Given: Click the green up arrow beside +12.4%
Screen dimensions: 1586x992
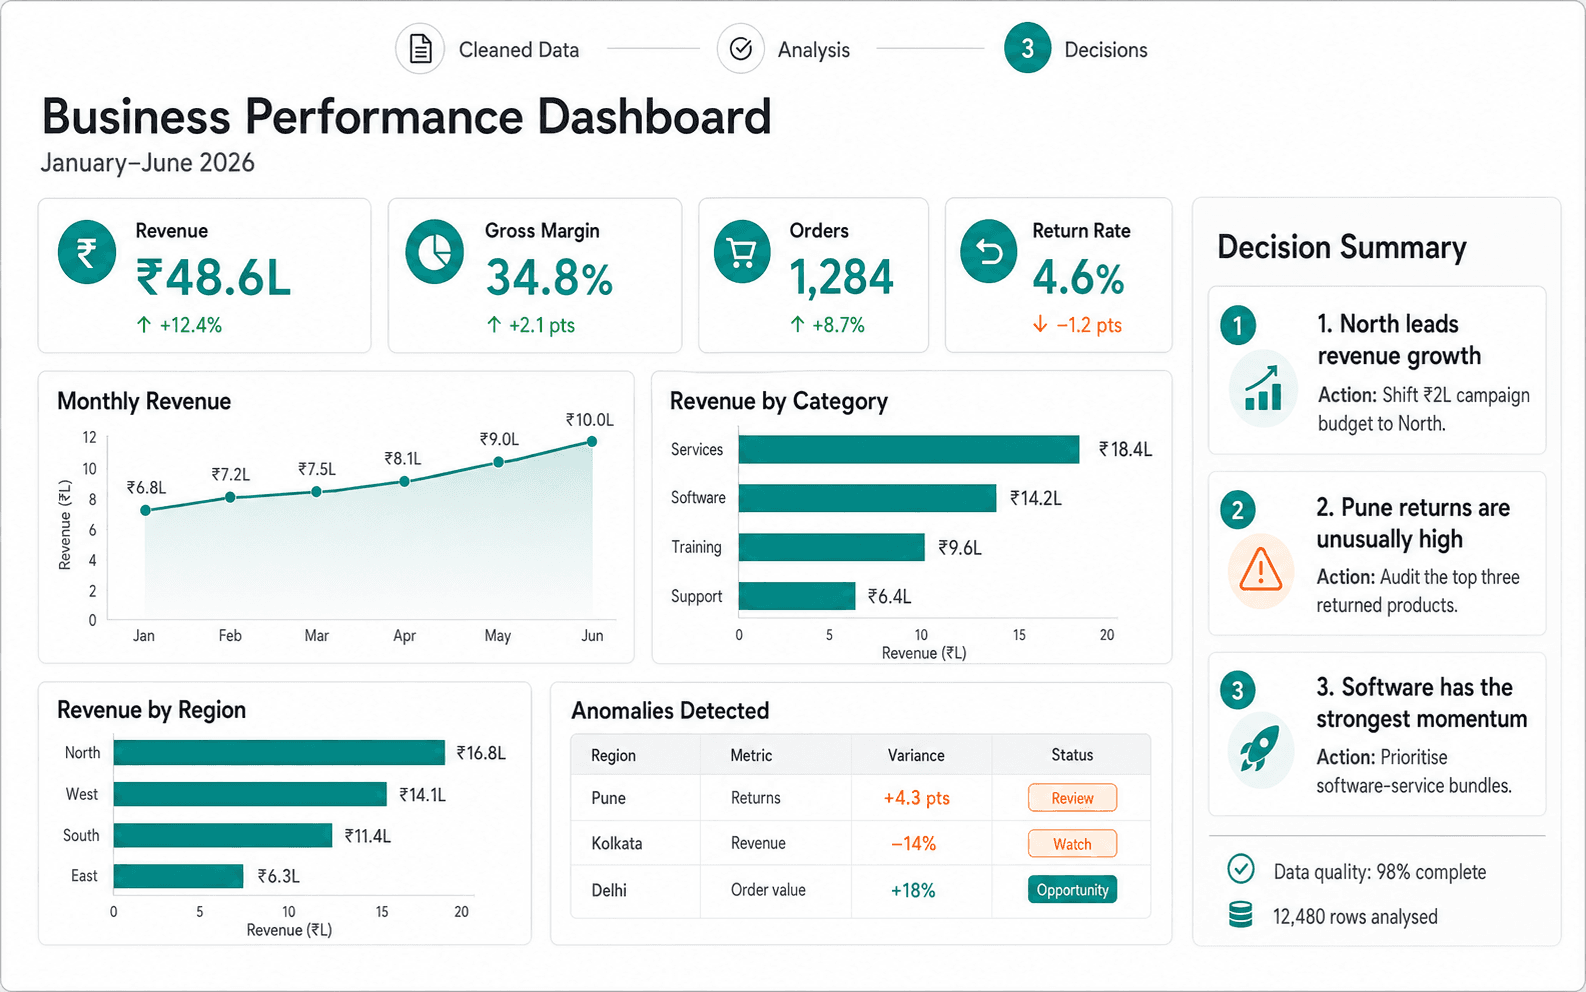Looking at the screenshot, I should (x=144, y=325).
